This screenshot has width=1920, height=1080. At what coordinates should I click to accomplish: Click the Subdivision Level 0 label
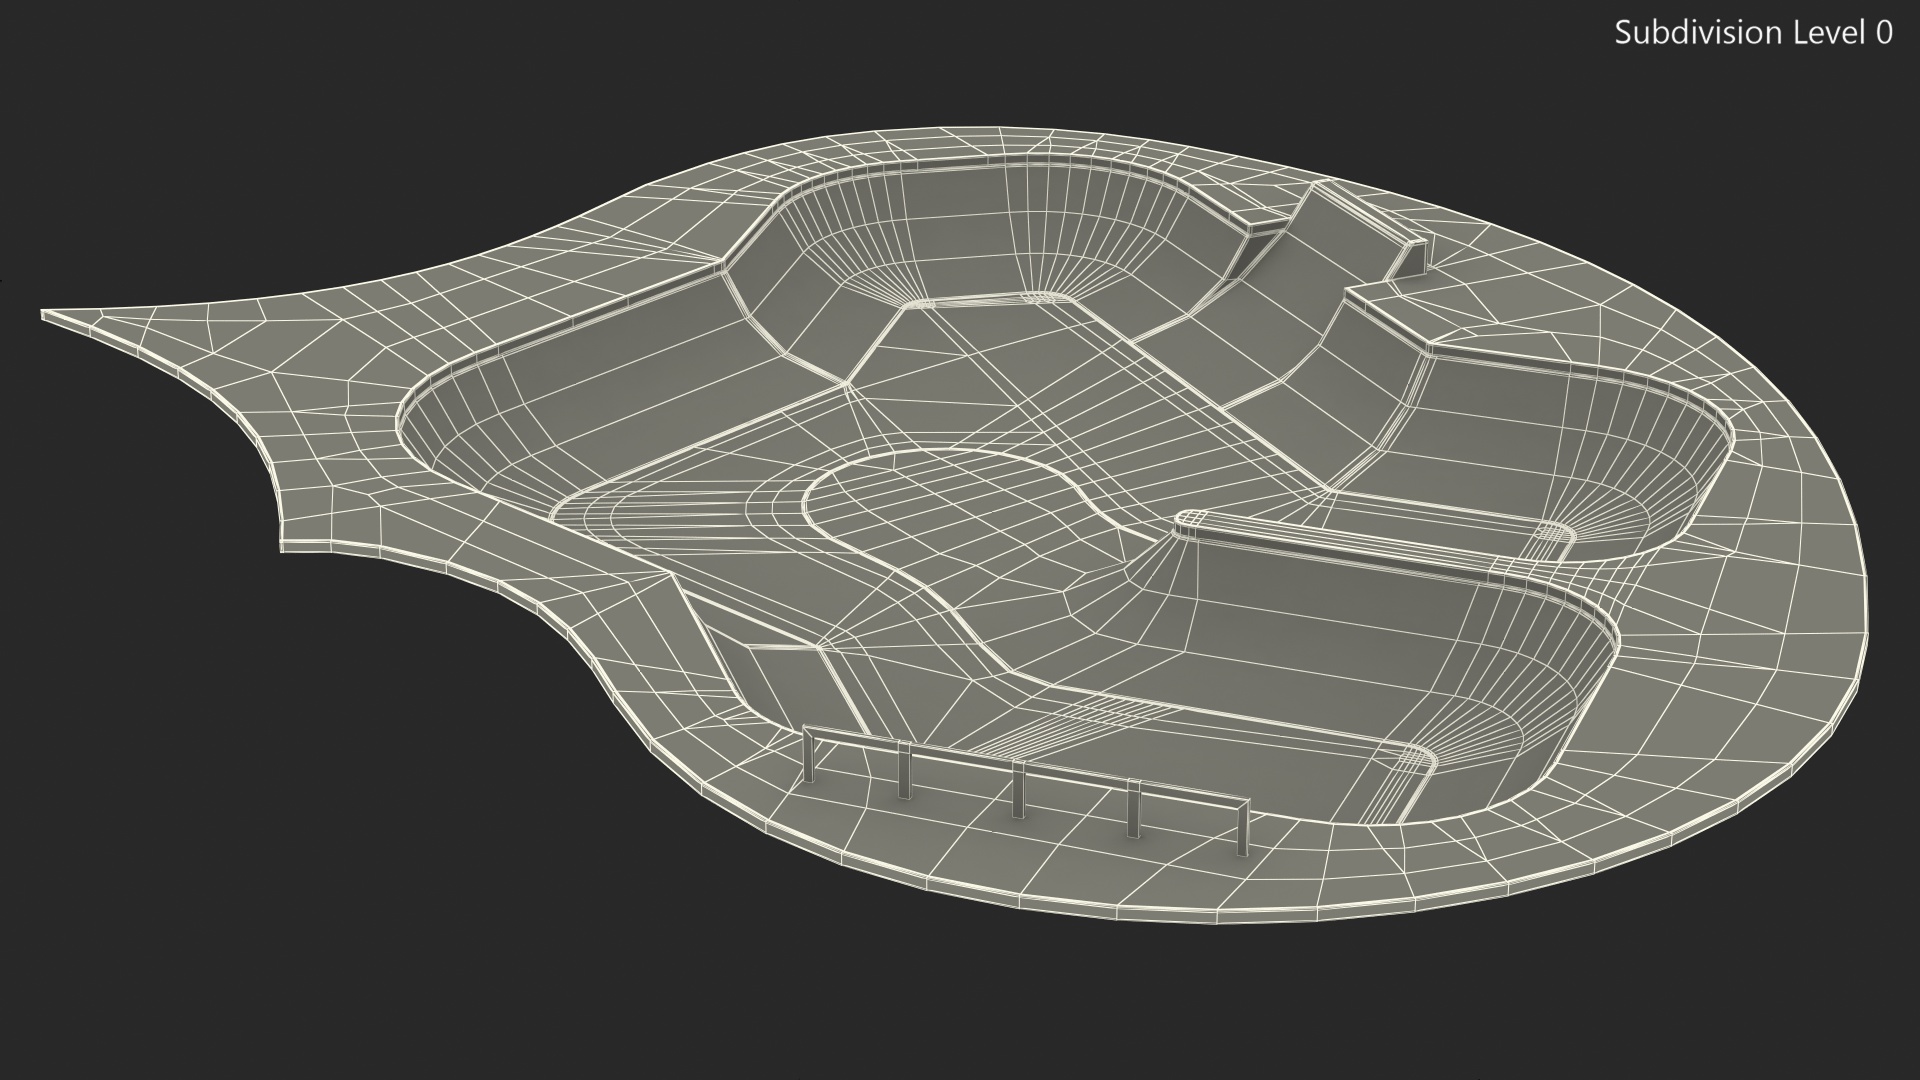tap(1753, 33)
